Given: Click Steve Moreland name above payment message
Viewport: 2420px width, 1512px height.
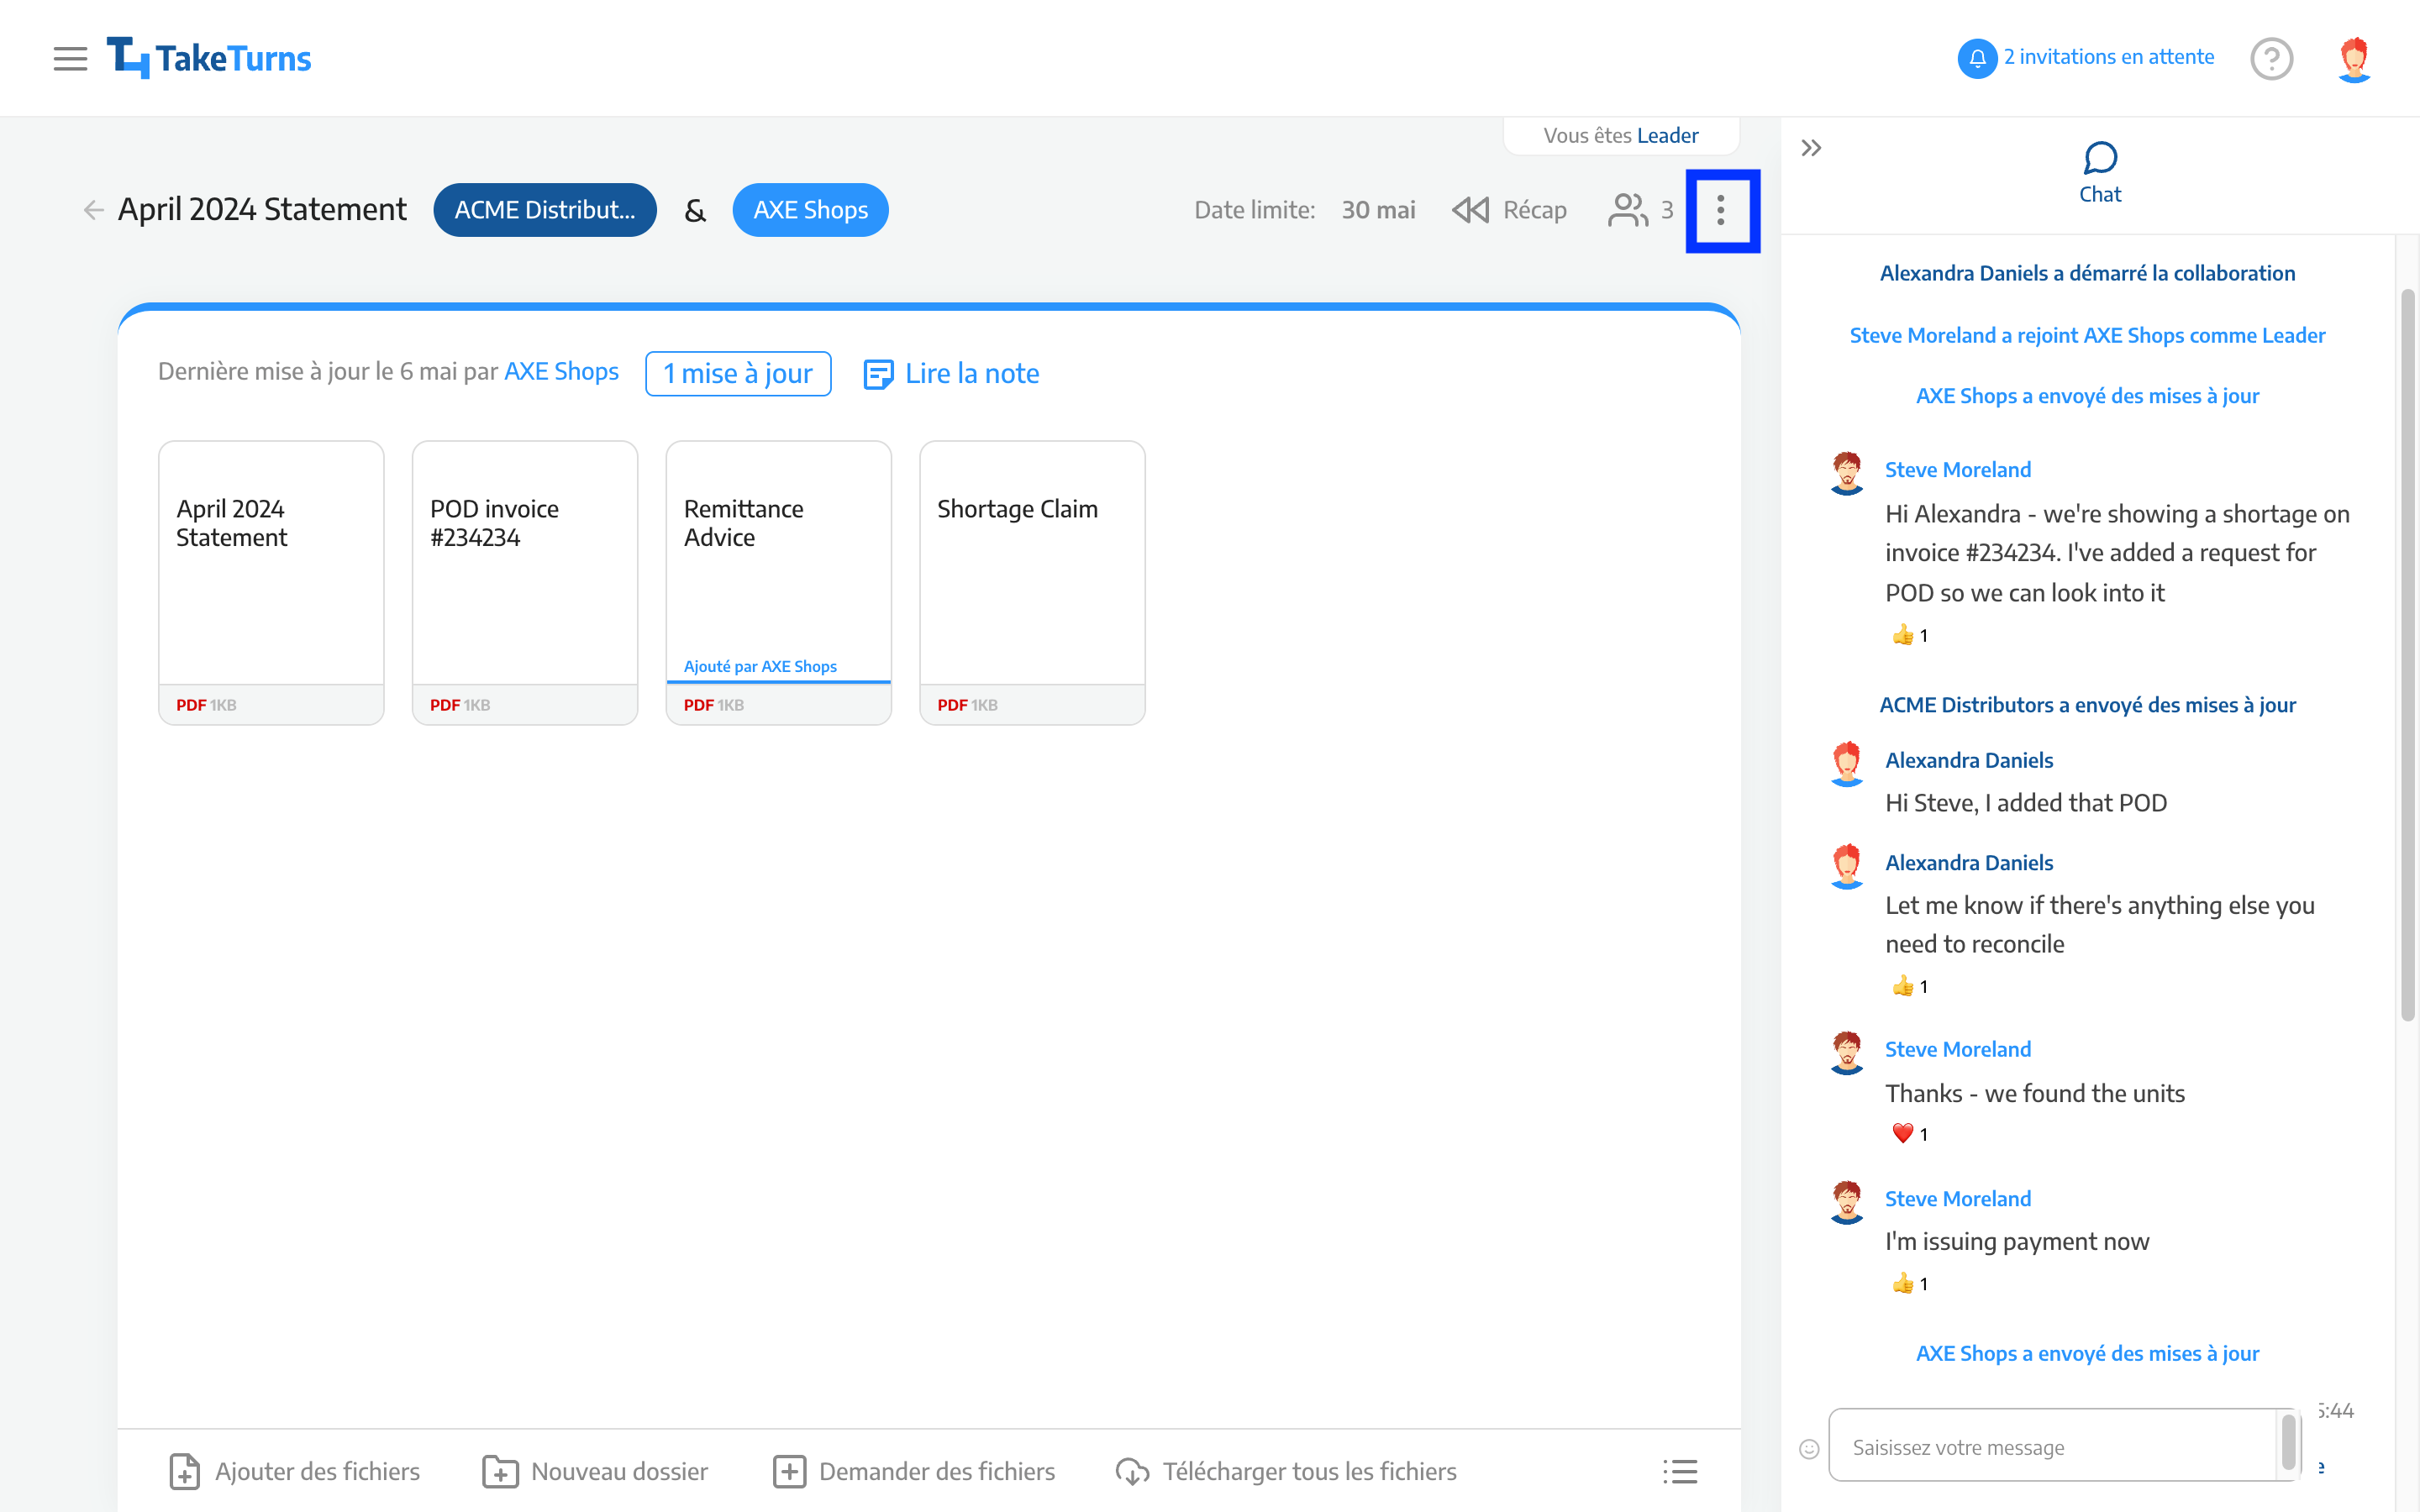Looking at the screenshot, I should coord(1957,1198).
